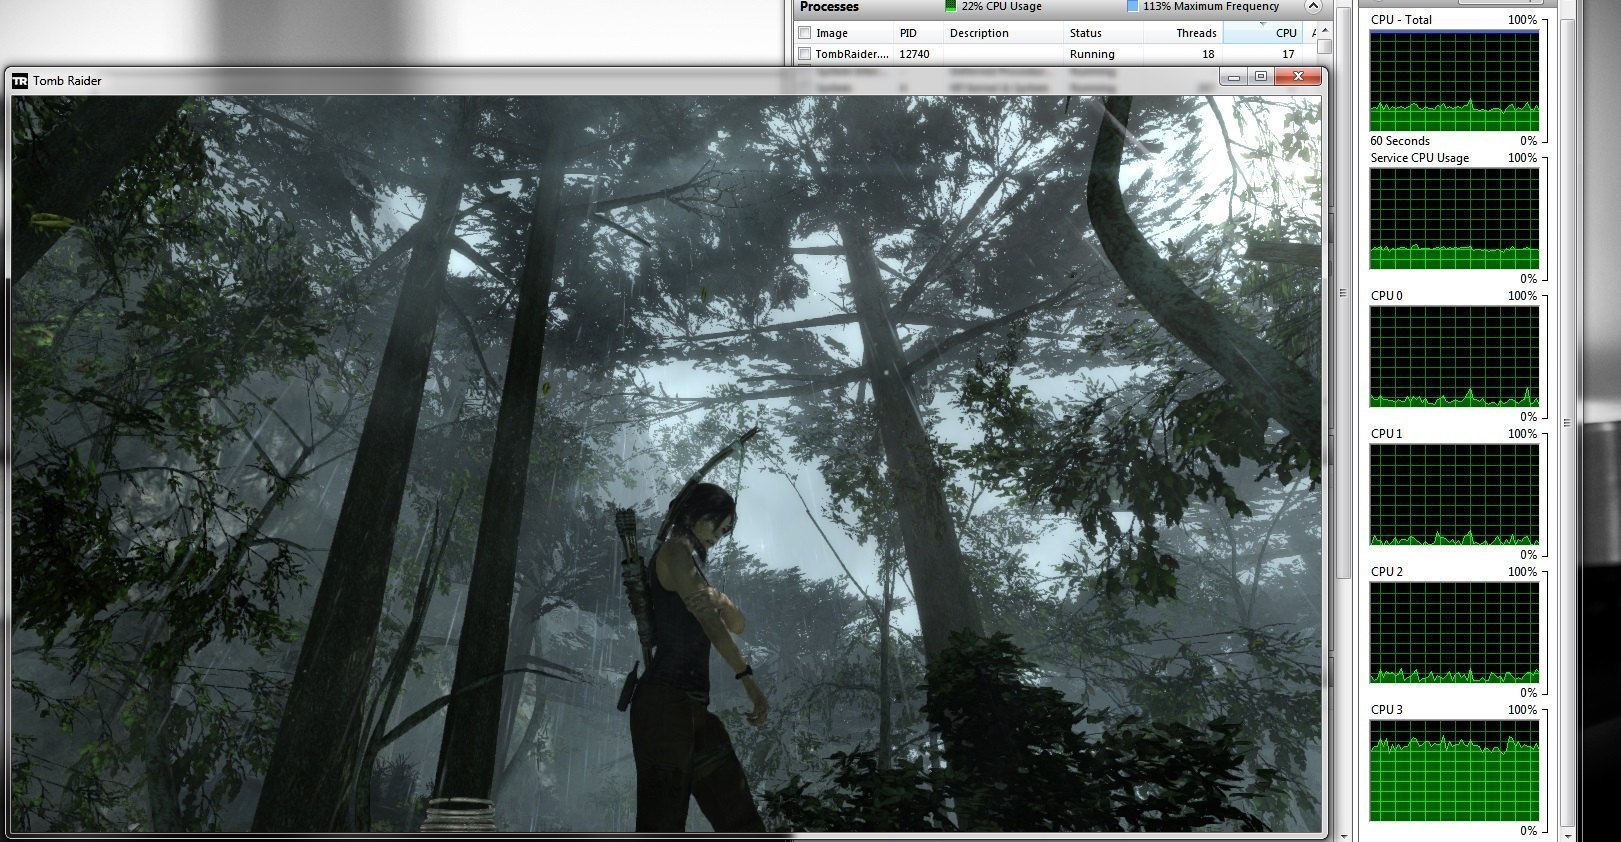Sort processes by the Status column
This screenshot has height=842, width=1621.
coord(1086,33)
